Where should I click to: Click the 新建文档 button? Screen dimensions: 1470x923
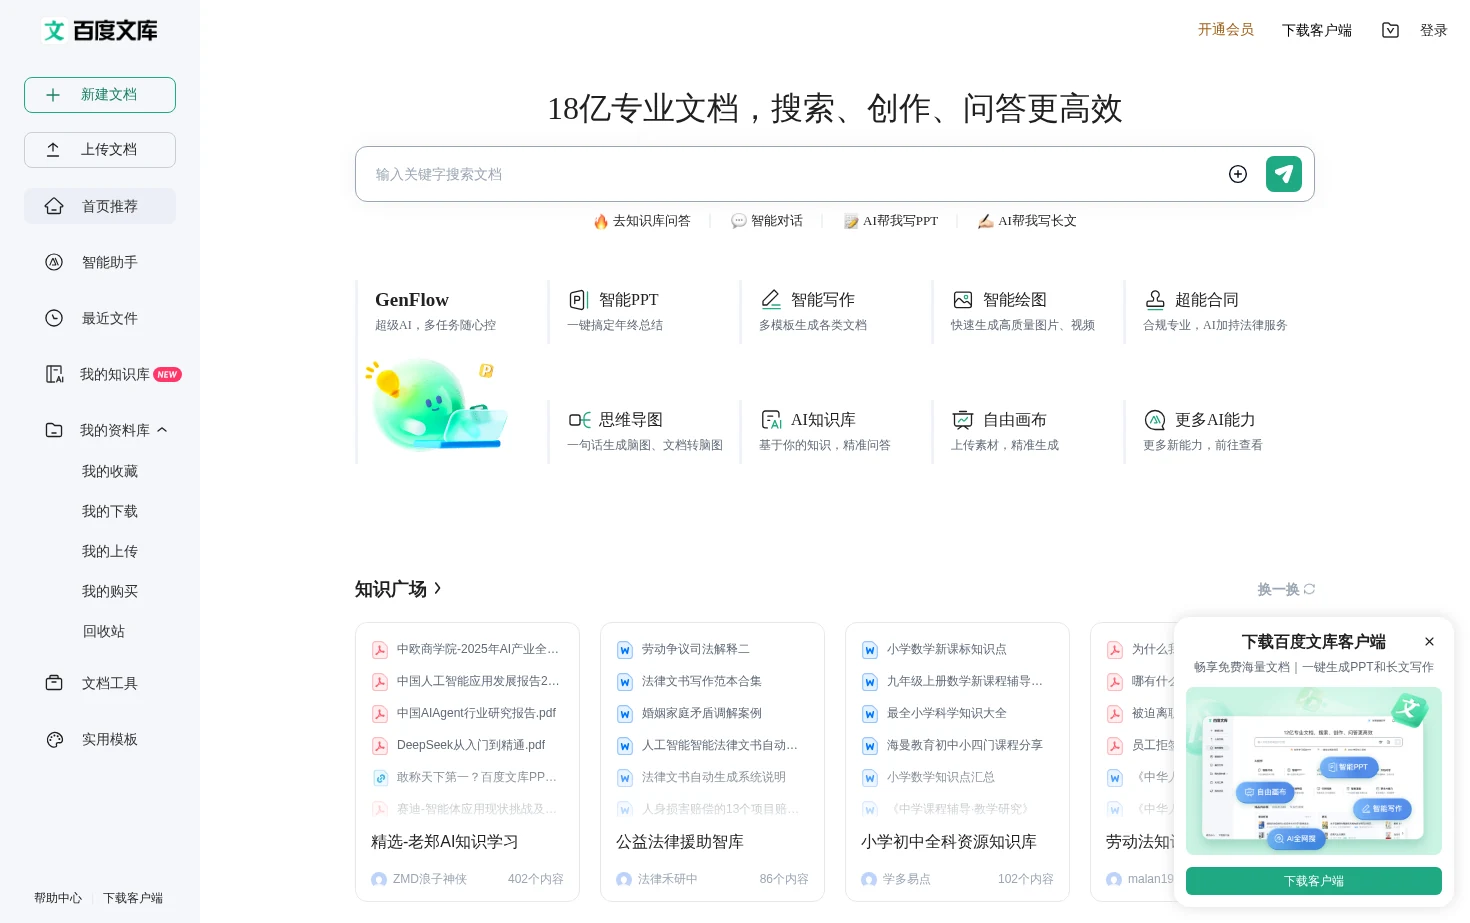(x=100, y=95)
